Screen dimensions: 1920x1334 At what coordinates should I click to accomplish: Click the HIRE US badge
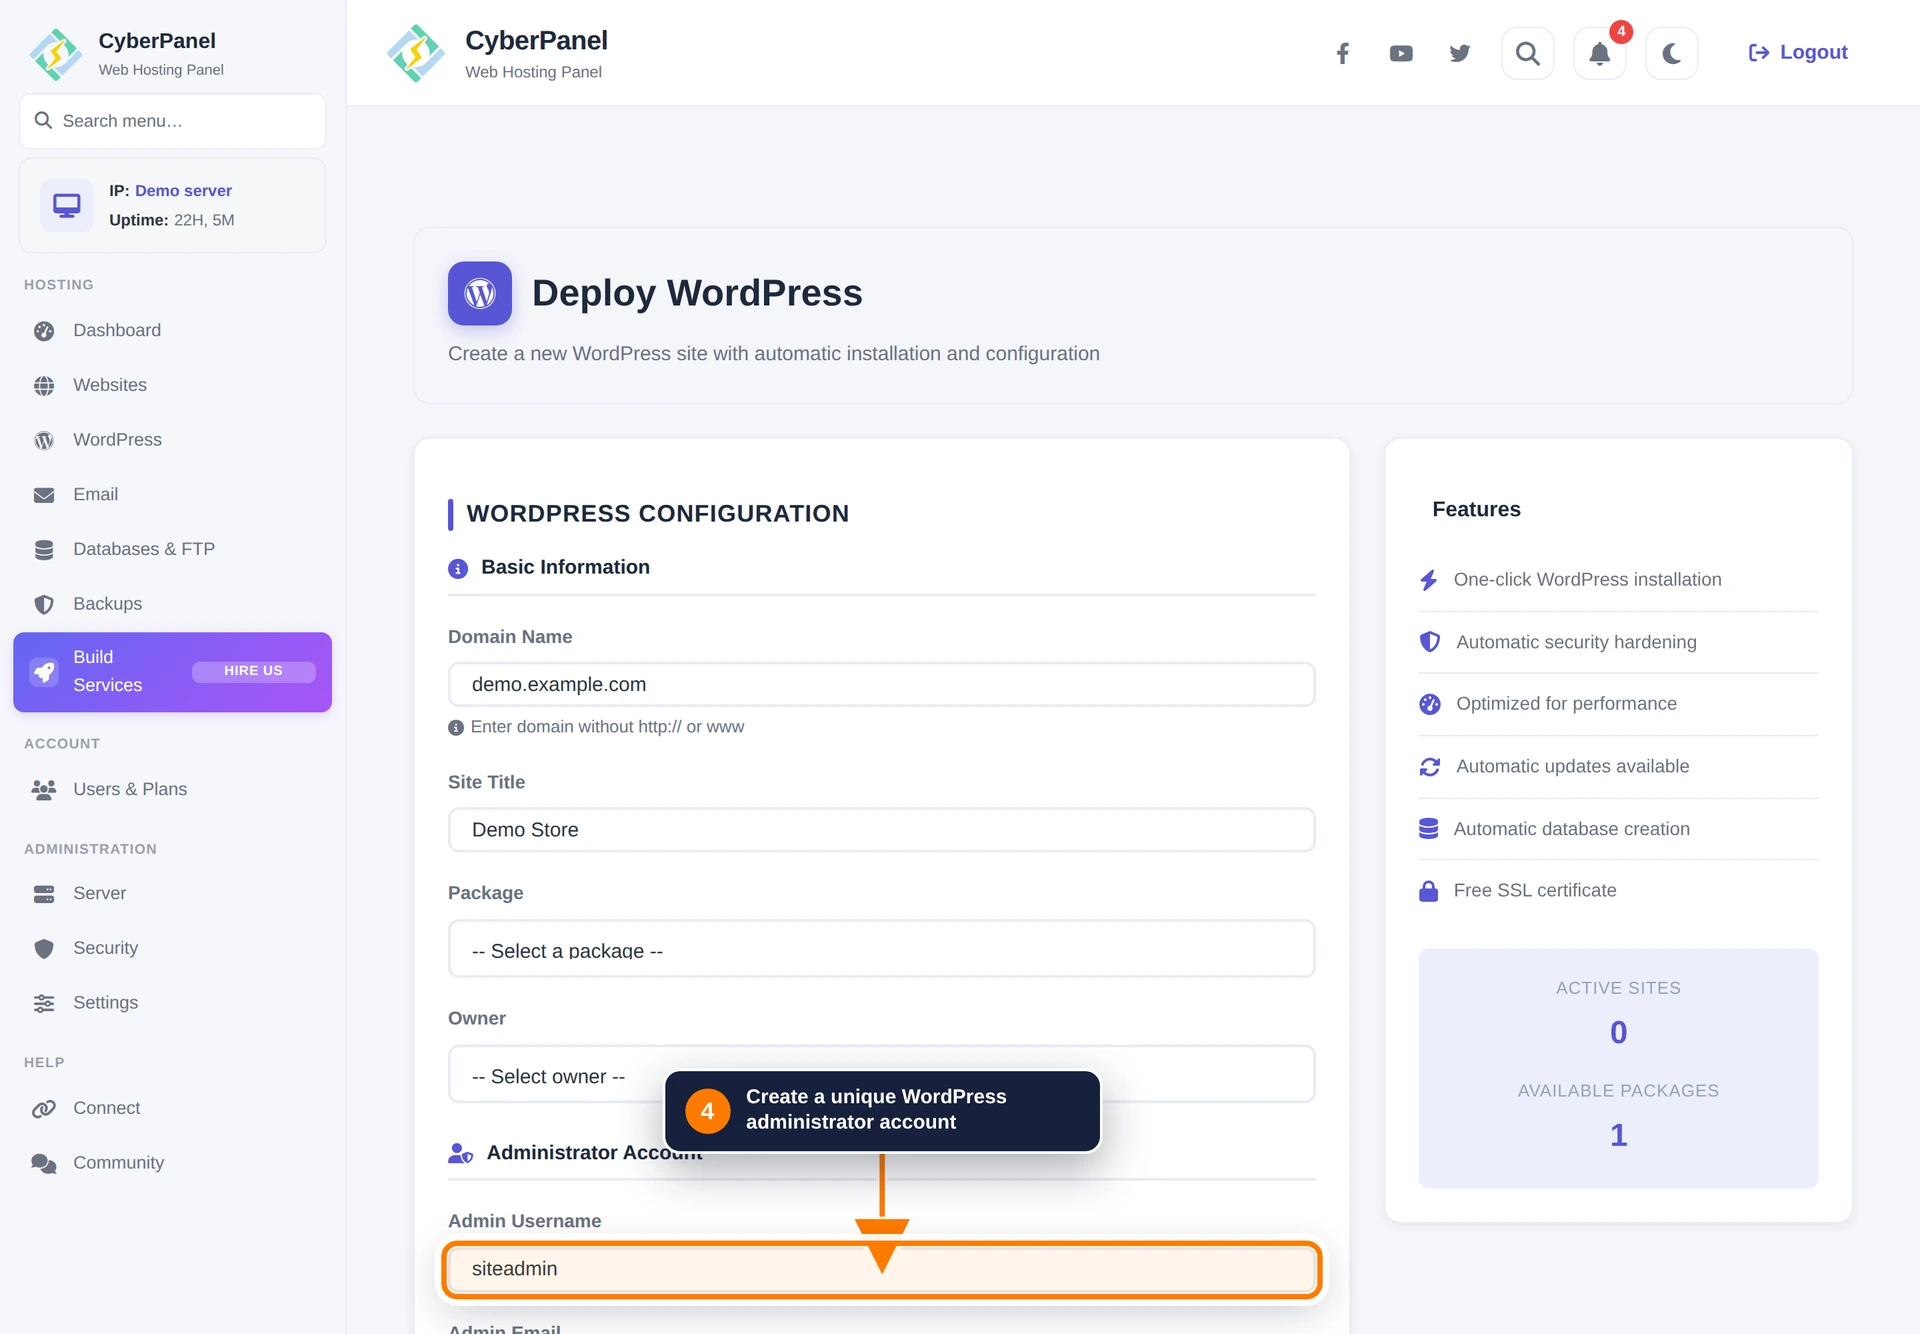point(253,671)
